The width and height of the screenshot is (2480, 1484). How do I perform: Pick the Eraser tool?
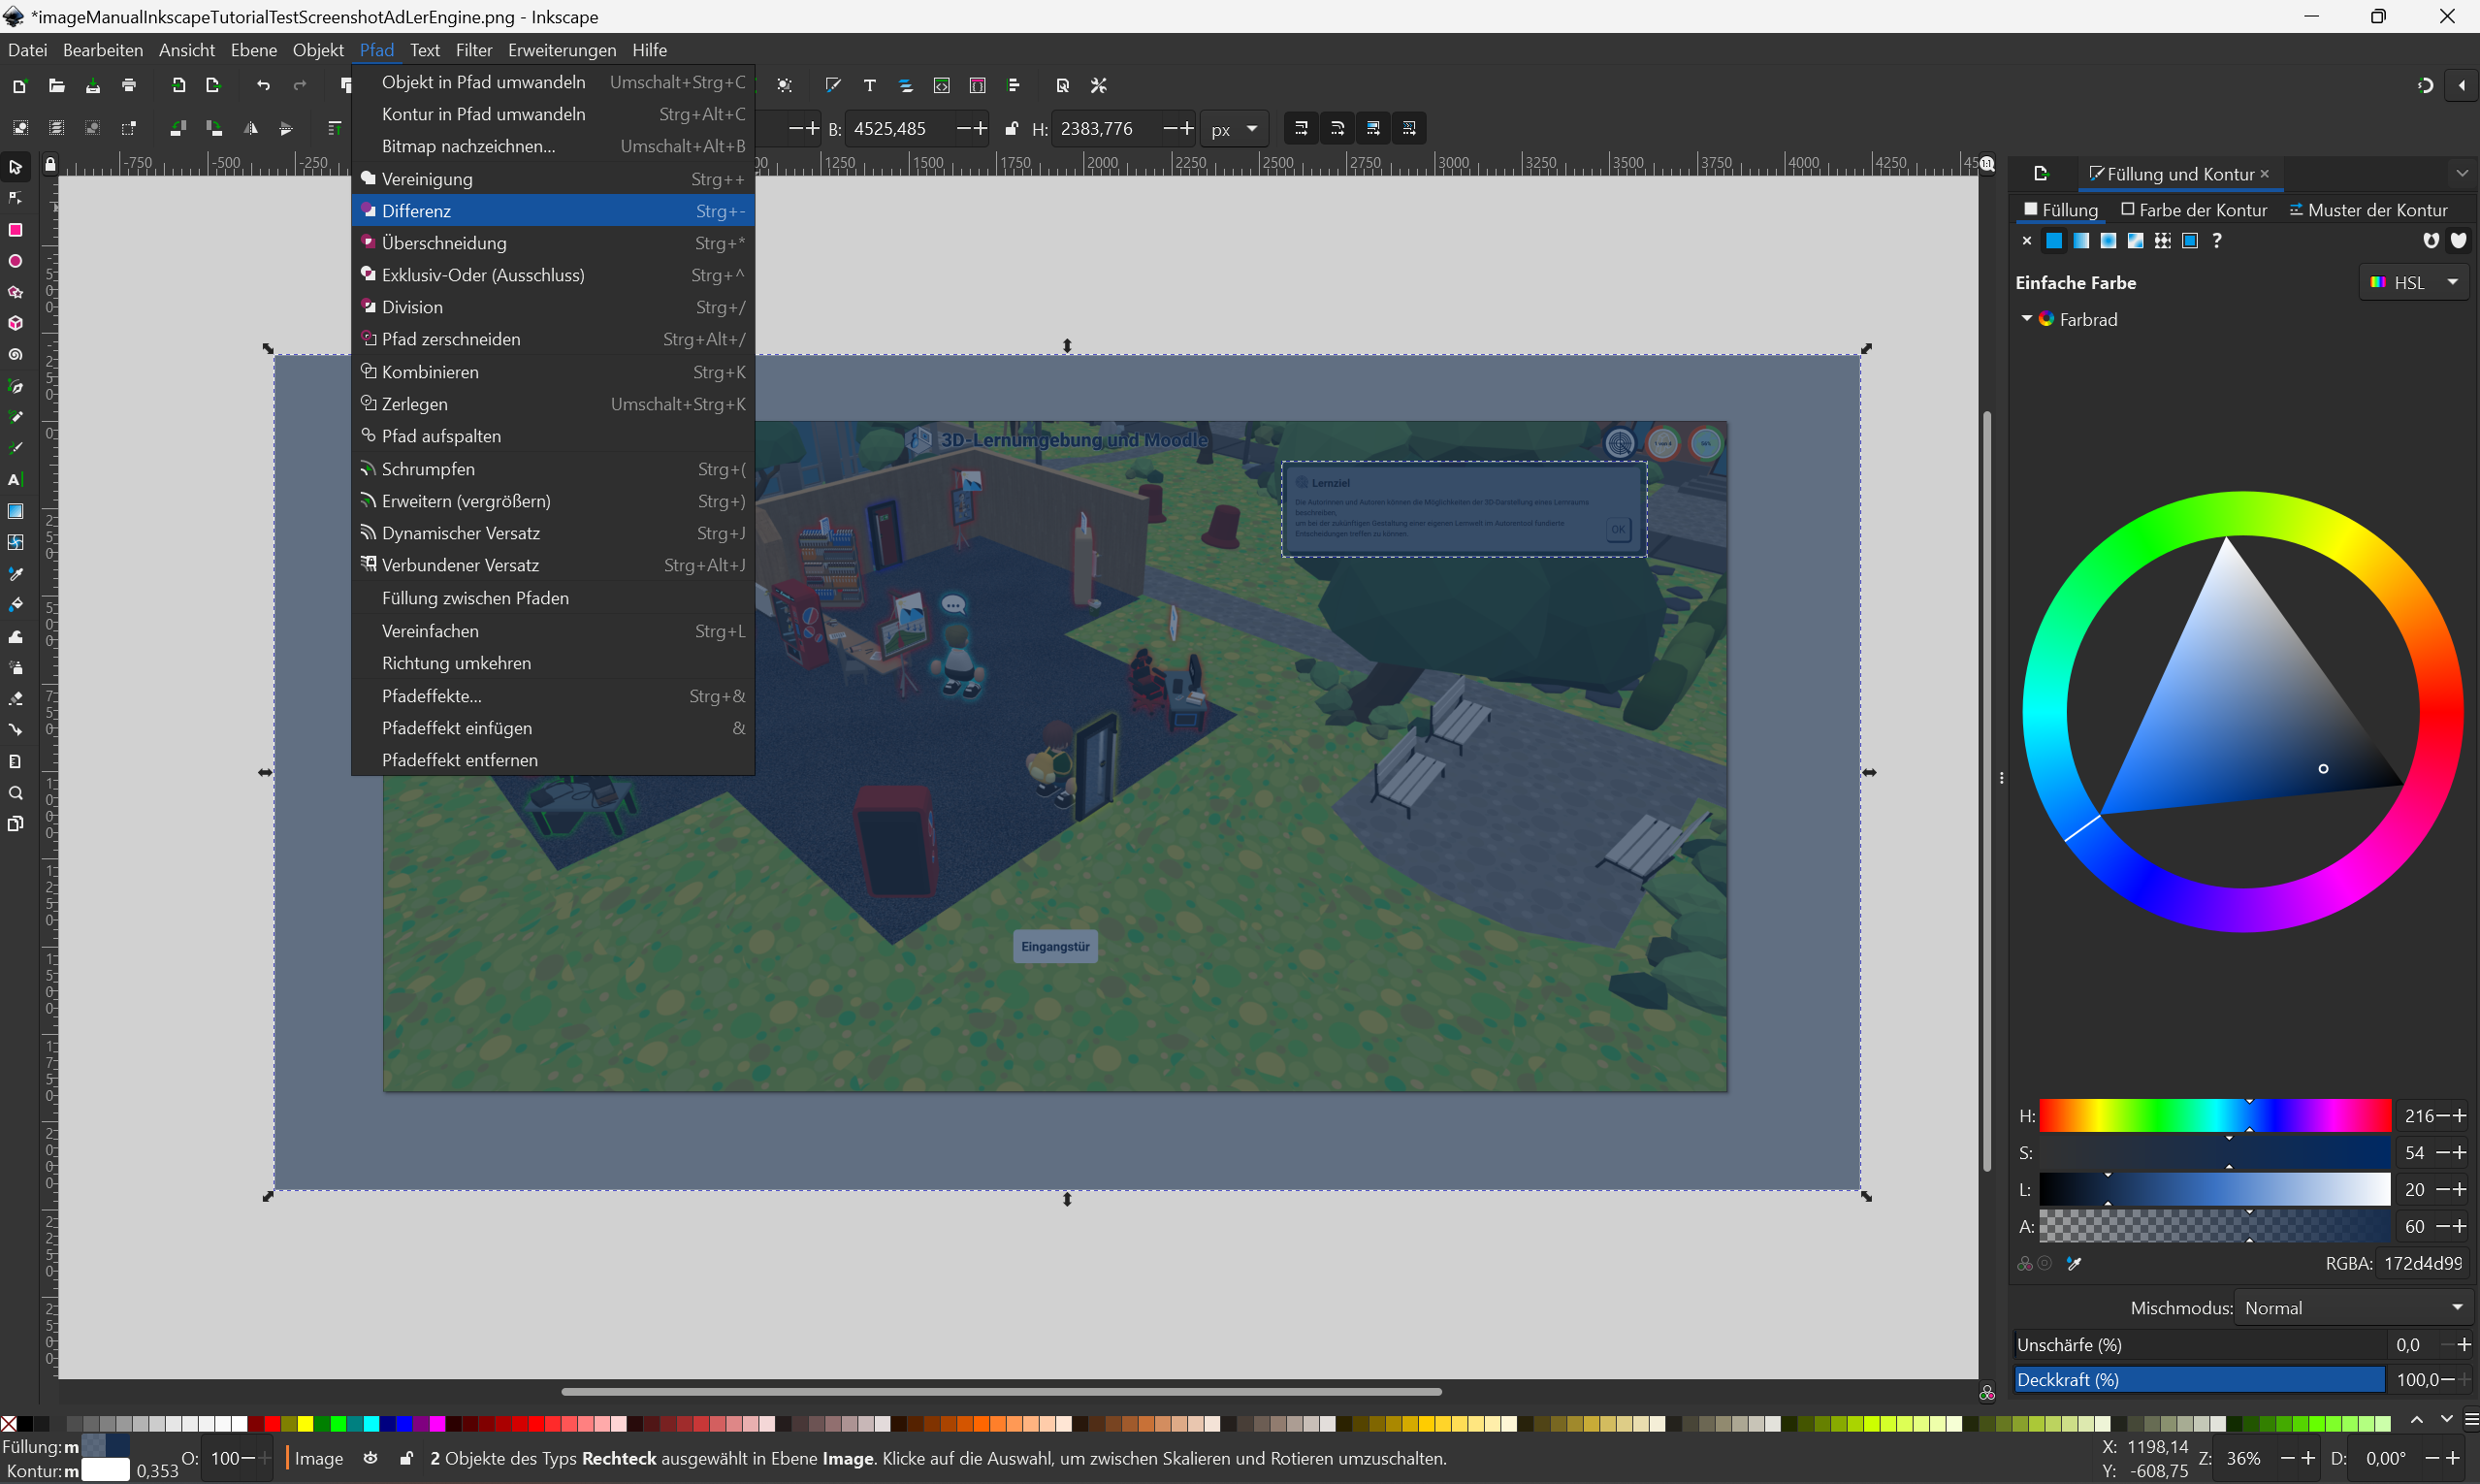15,699
